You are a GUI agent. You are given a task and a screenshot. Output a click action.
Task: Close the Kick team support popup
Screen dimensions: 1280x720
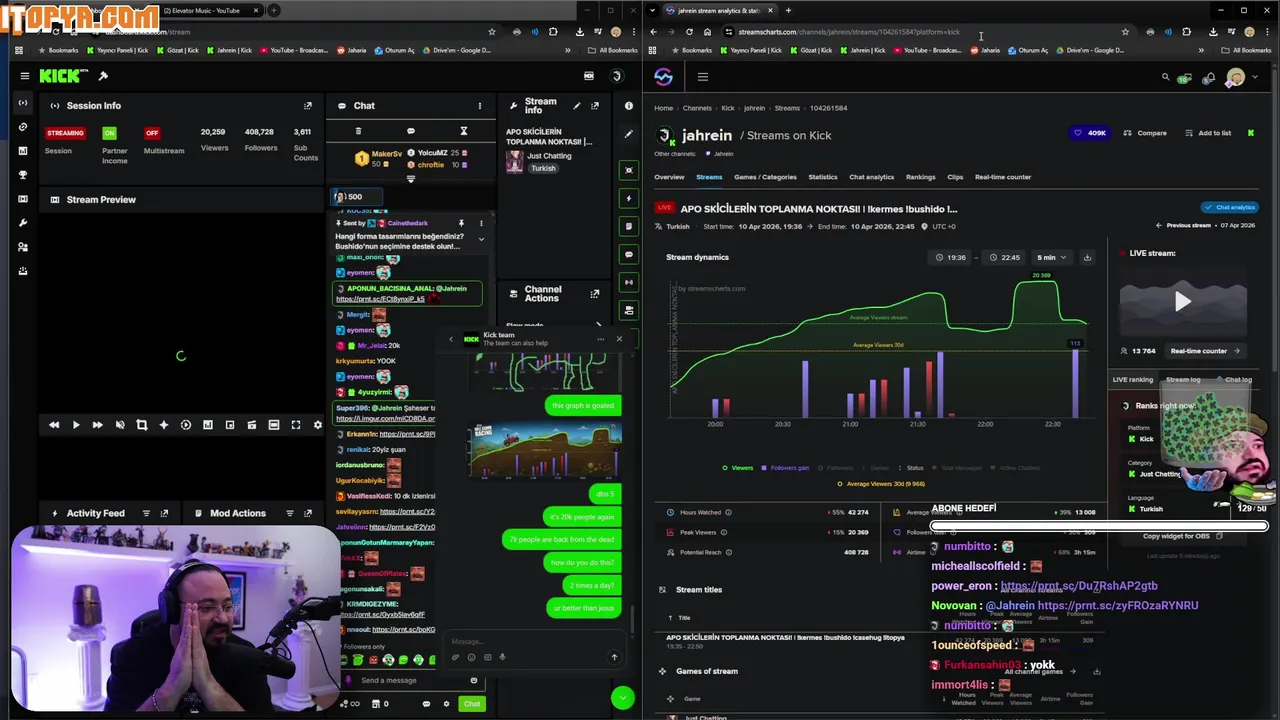(619, 339)
